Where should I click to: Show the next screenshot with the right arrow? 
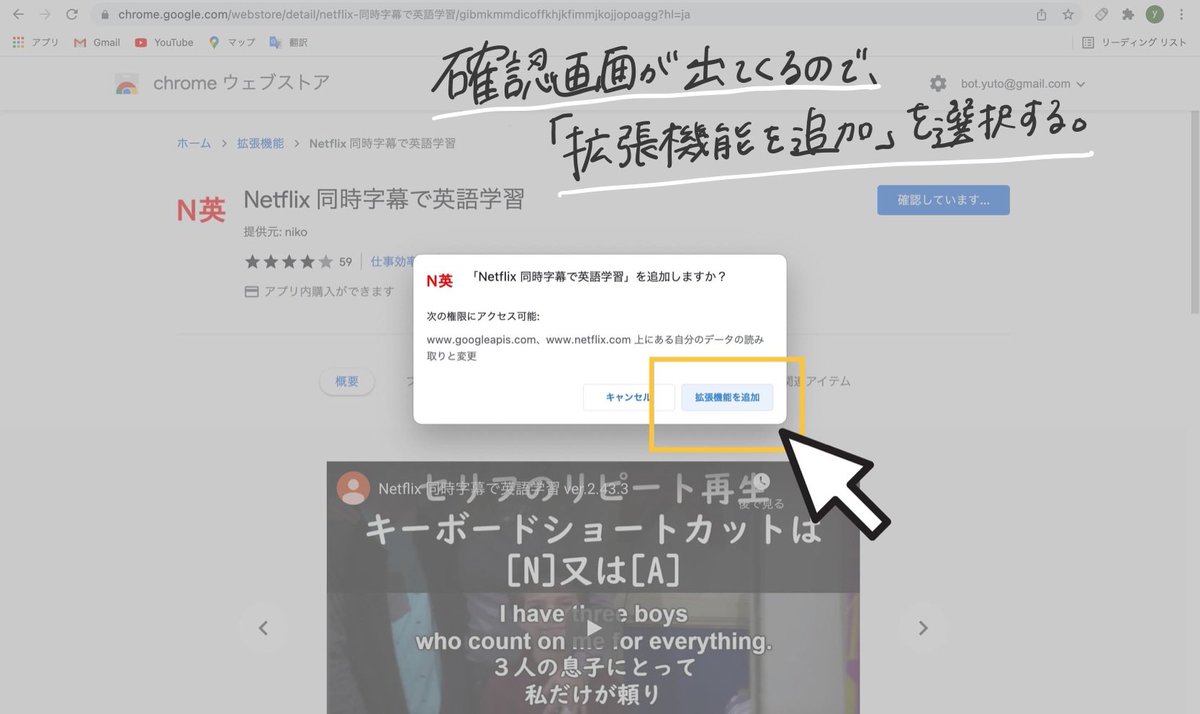(923, 628)
